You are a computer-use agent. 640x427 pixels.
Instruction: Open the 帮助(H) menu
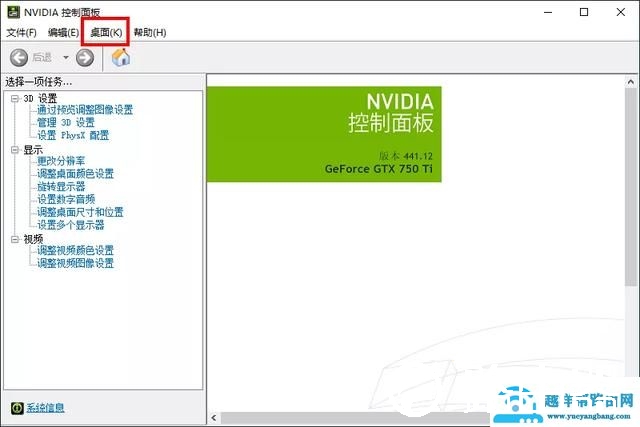coord(150,33)
